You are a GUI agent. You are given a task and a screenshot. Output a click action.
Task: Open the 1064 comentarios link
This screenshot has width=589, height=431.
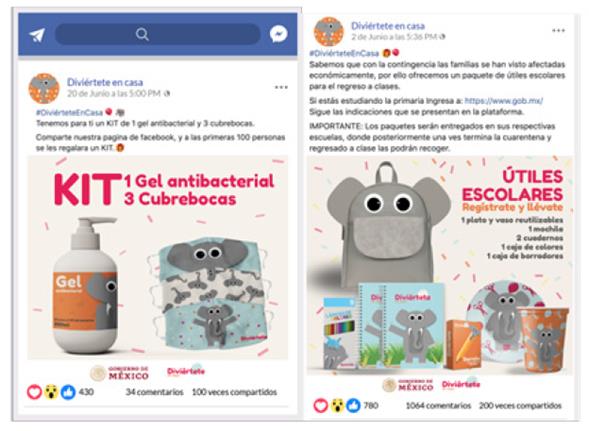point(438,406)
